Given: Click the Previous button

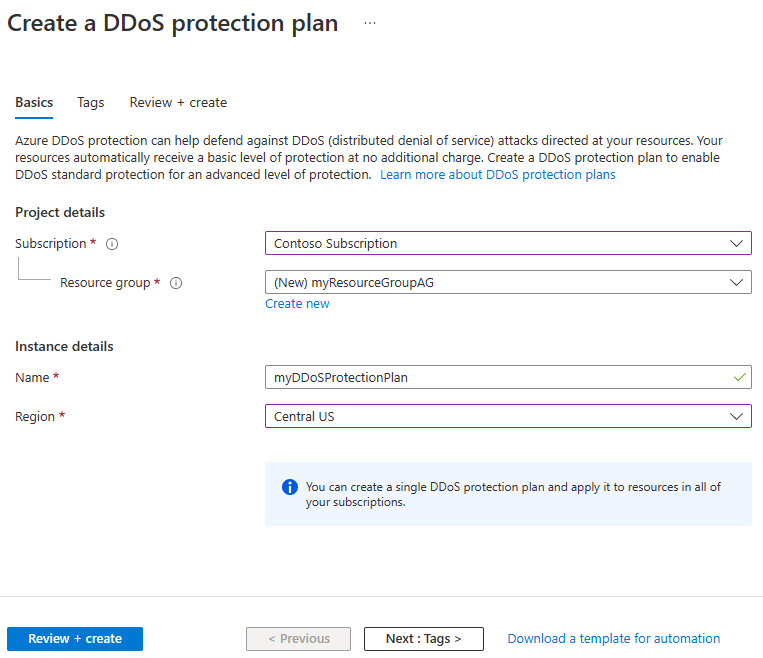Looking at the screenshot, I should (298, 639).
